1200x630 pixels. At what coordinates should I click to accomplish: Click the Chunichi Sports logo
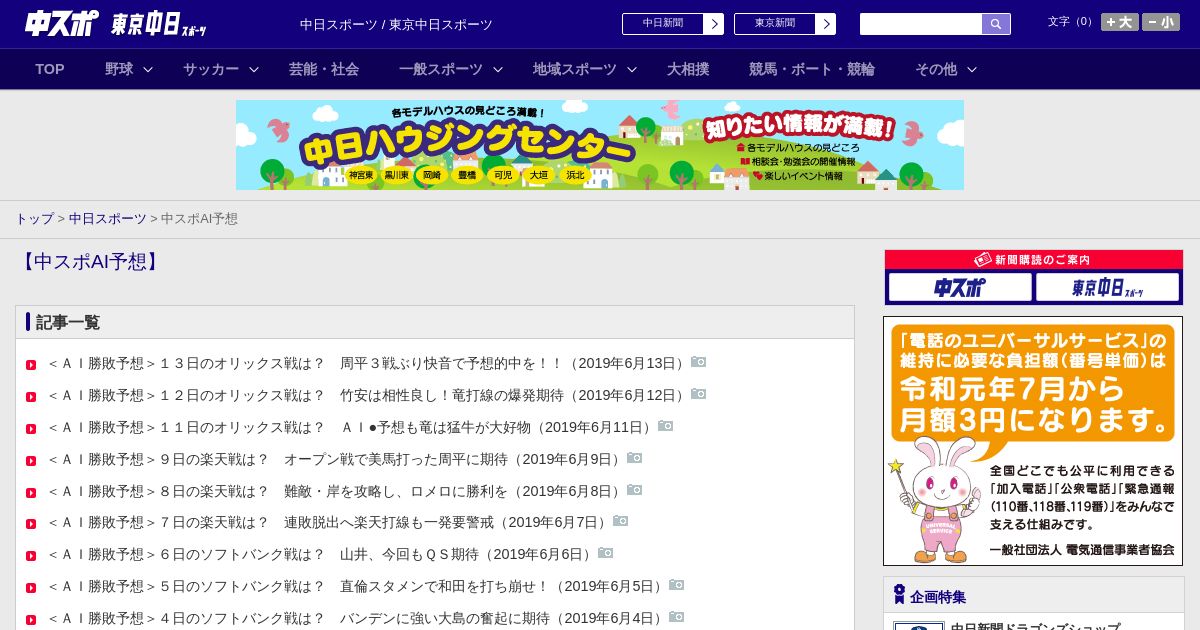tap(61, 23)
